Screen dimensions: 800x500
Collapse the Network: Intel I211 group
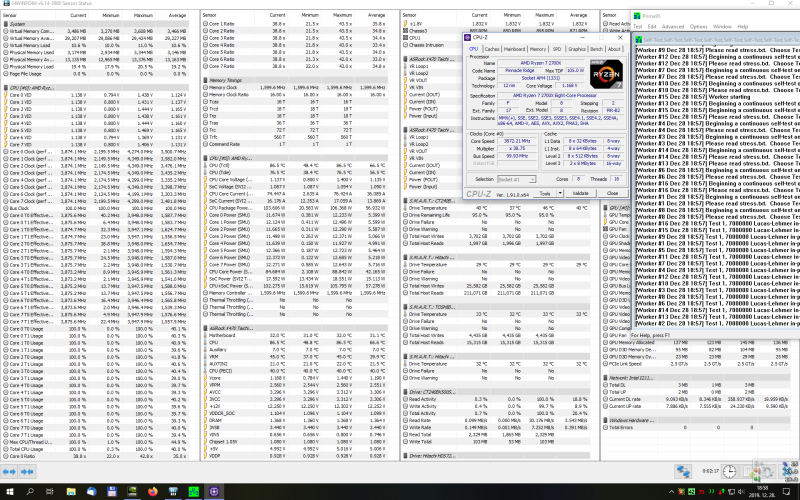(696, 378)
